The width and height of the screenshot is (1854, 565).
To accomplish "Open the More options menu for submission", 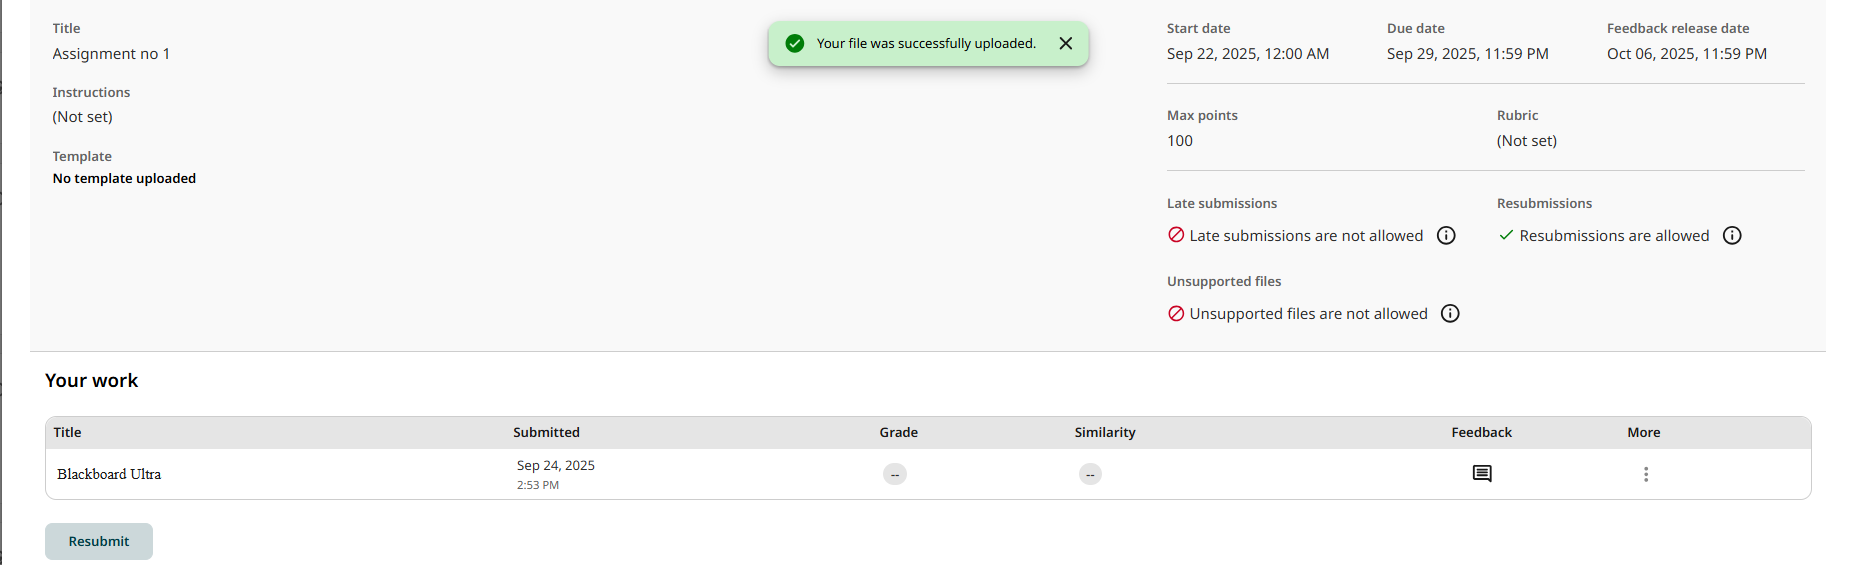I will (x=1645, y=474).
